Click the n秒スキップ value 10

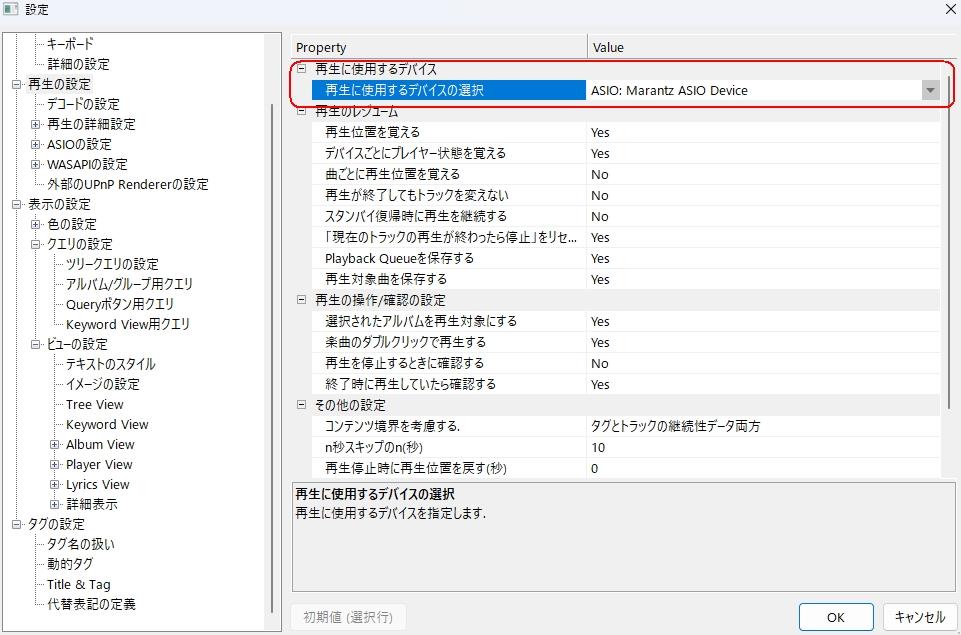pyautogui.click(x=598, y=447)
